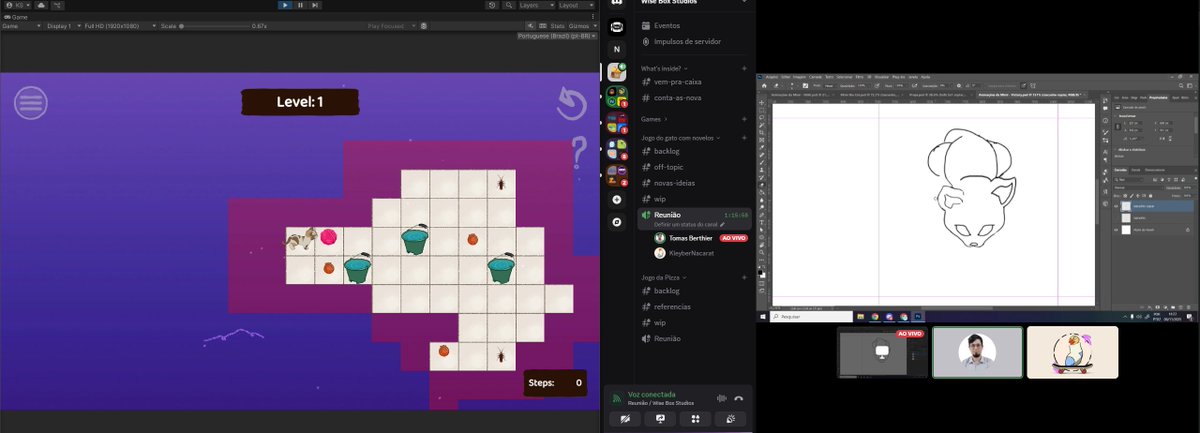Click the in-game restart arrow icon

tap(571, 104)
